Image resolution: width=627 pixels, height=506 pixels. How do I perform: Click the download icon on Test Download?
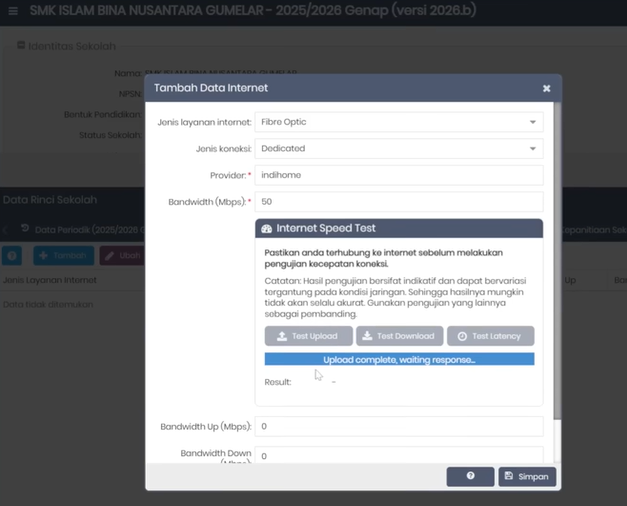pyautogui.click(x=367, y=336)
